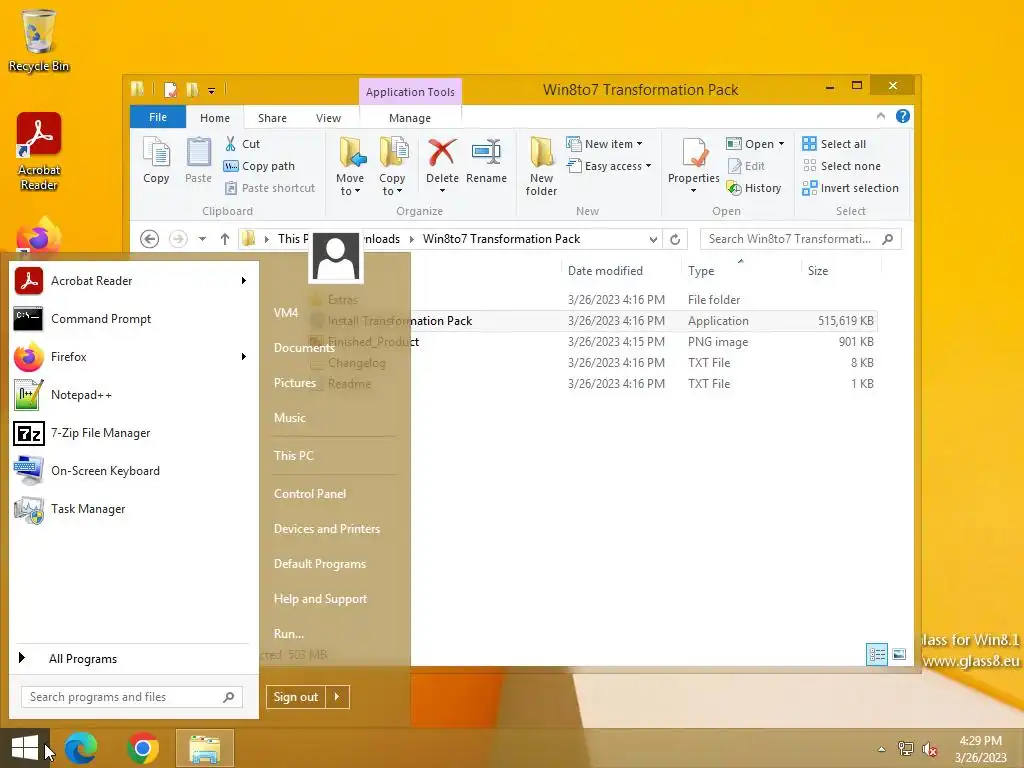Show hidden tray icons arrow

882,749
